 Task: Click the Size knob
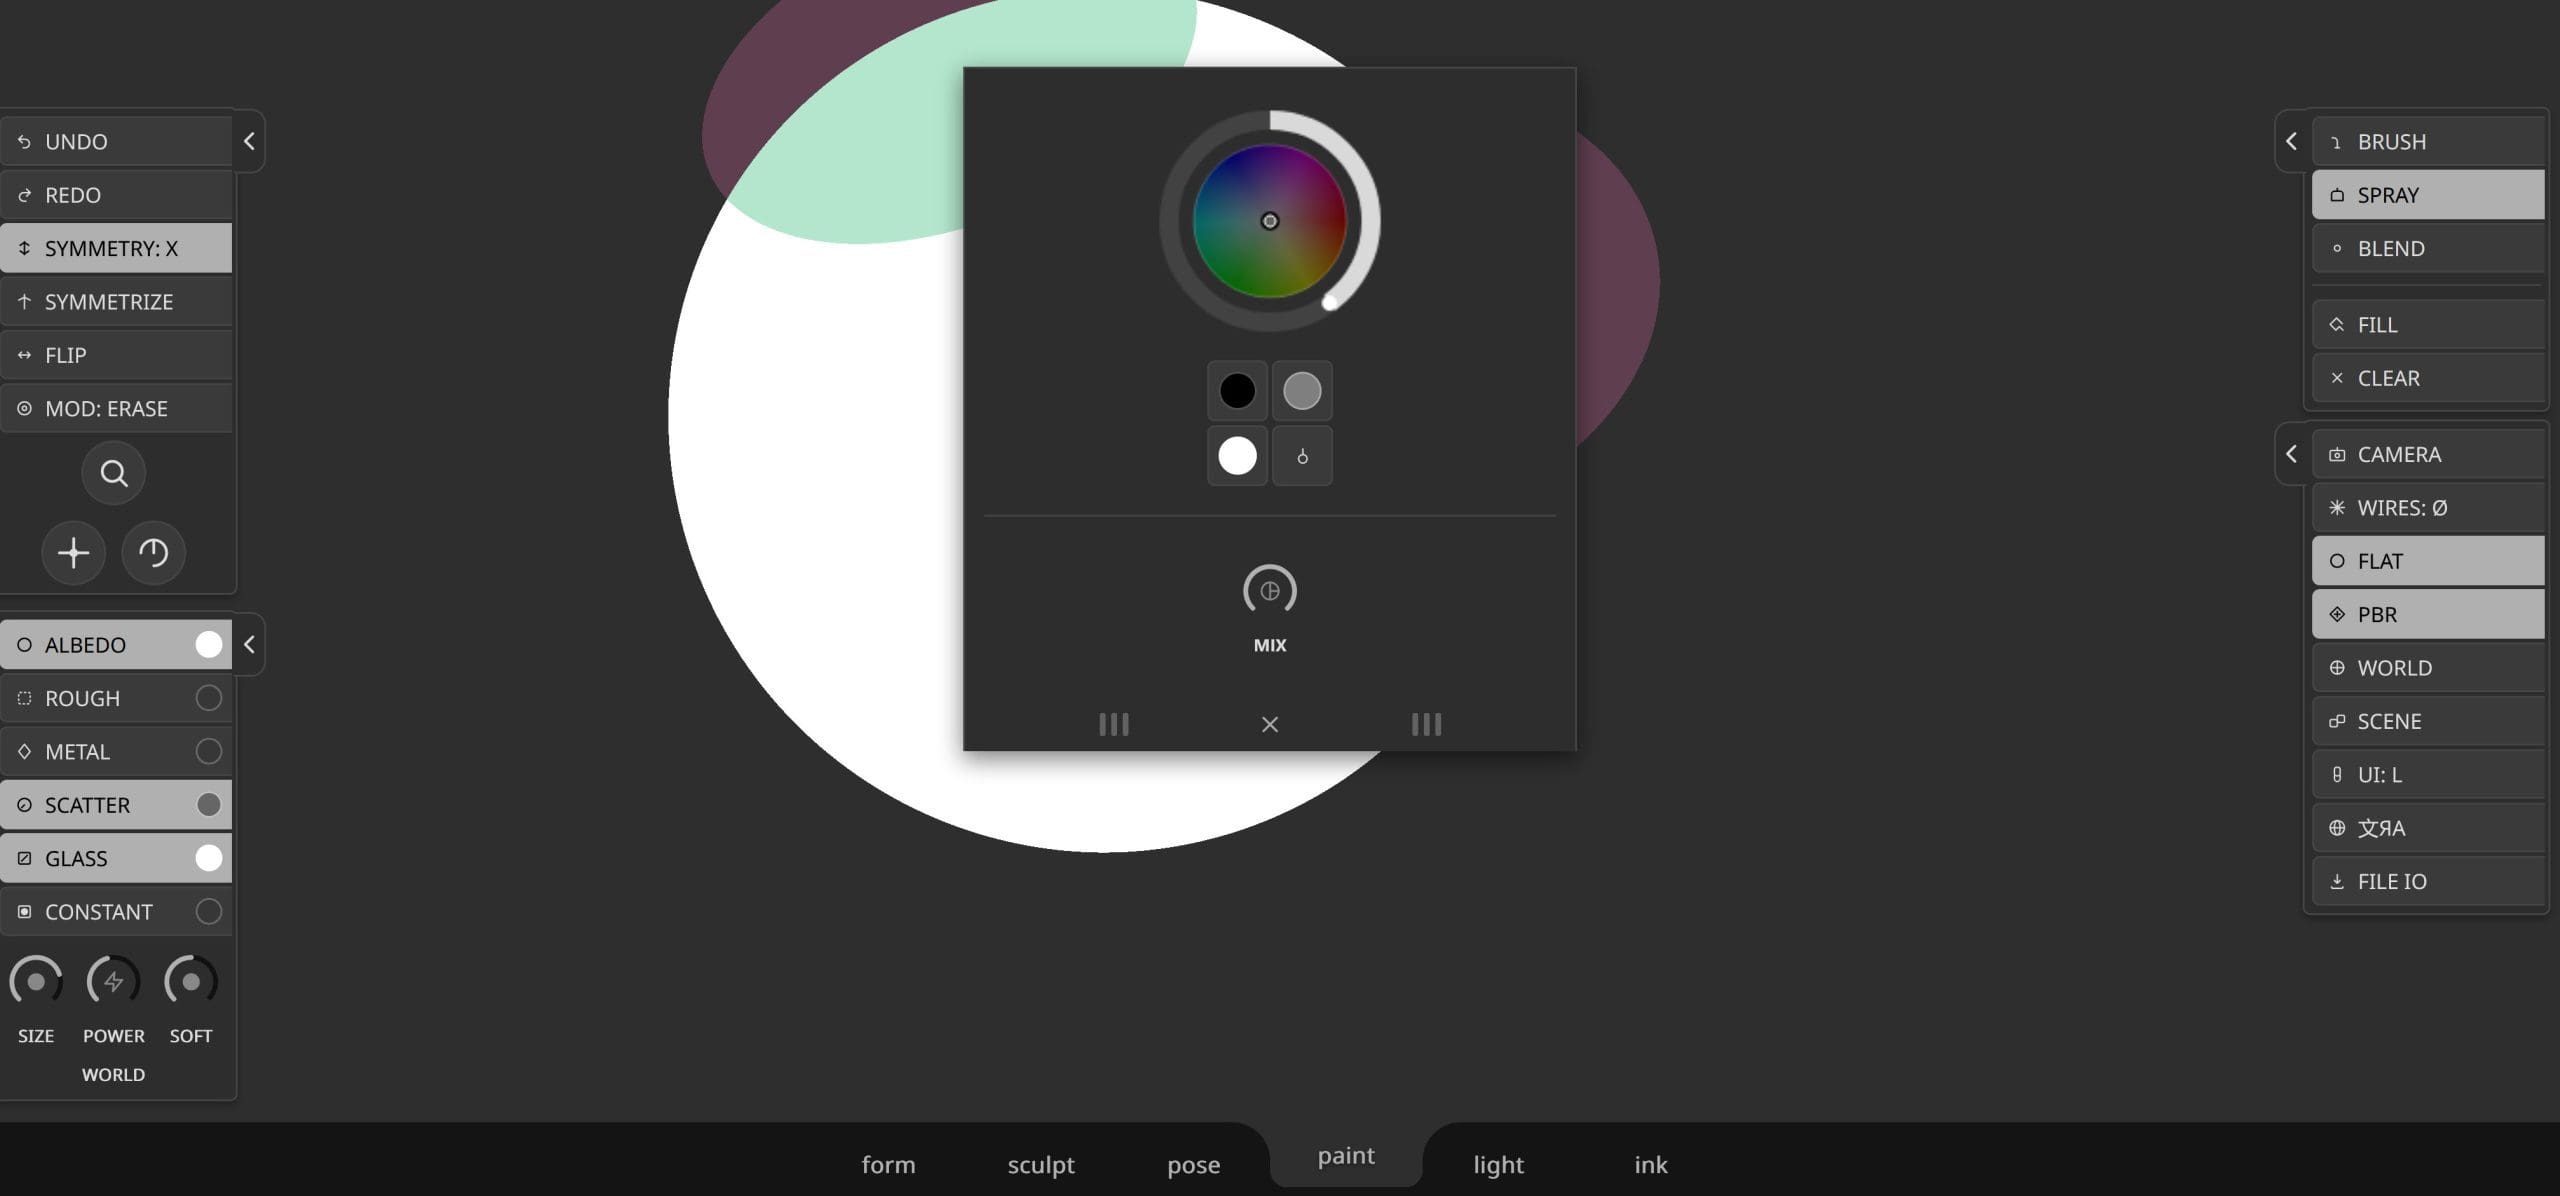(36, 981)
